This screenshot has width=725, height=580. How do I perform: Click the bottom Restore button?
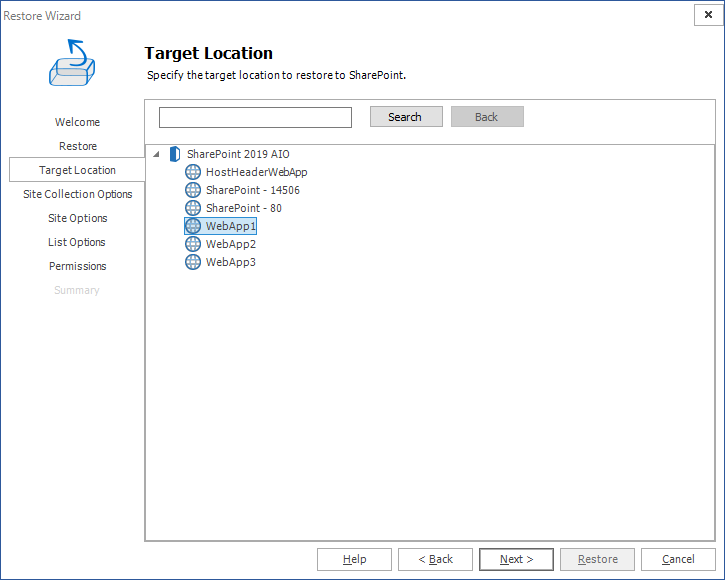point(597,560)
